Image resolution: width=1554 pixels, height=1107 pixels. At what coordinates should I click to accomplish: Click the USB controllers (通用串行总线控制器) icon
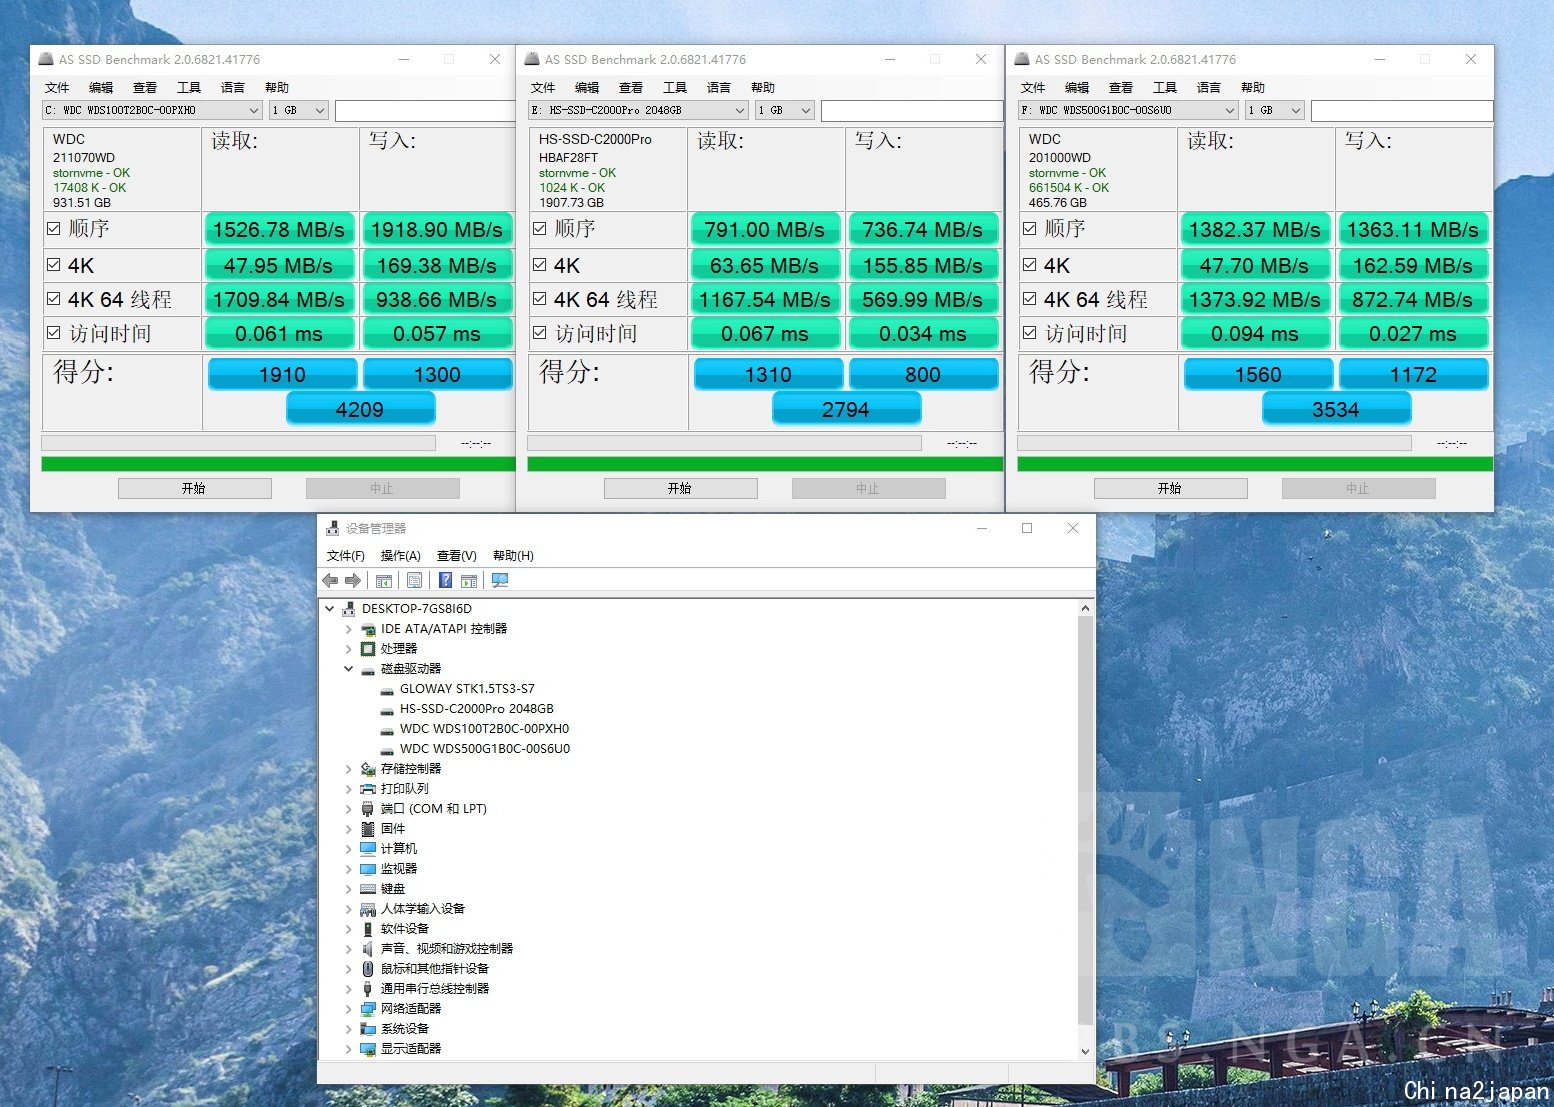click(368, 989)
